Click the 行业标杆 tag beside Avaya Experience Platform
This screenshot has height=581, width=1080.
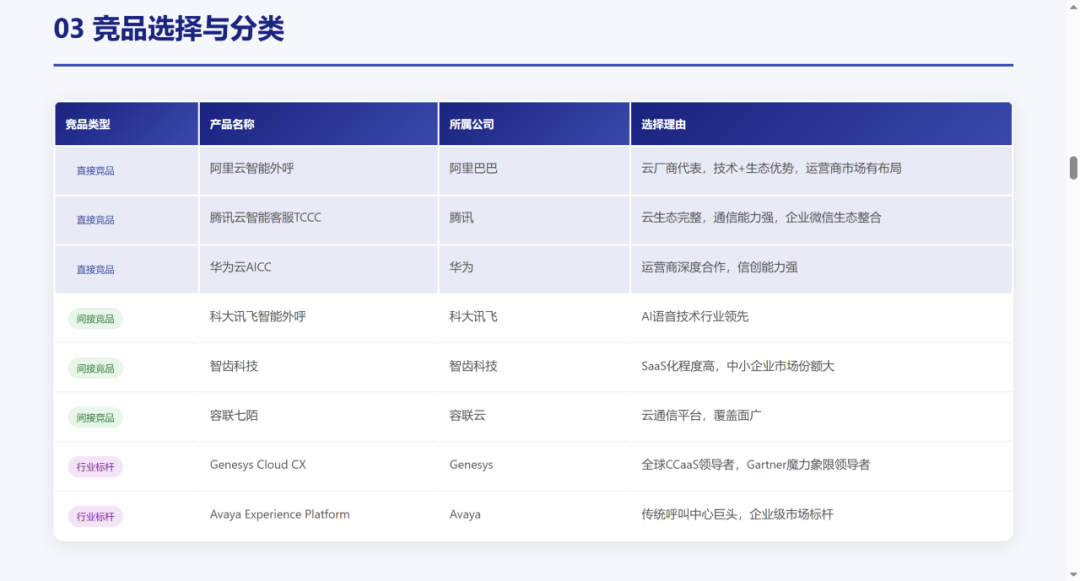[96, 517]
